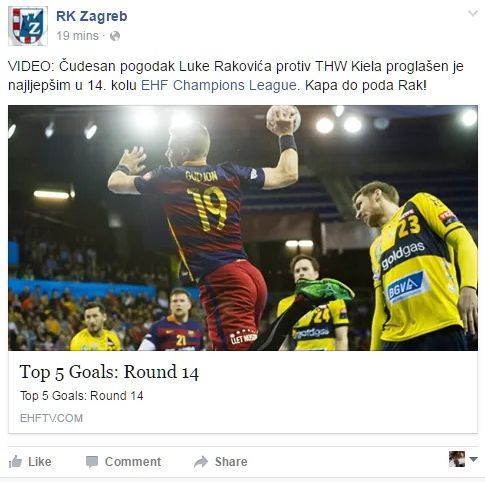
Task: Click the Comment button label
Action: click(x=133, y=462)
